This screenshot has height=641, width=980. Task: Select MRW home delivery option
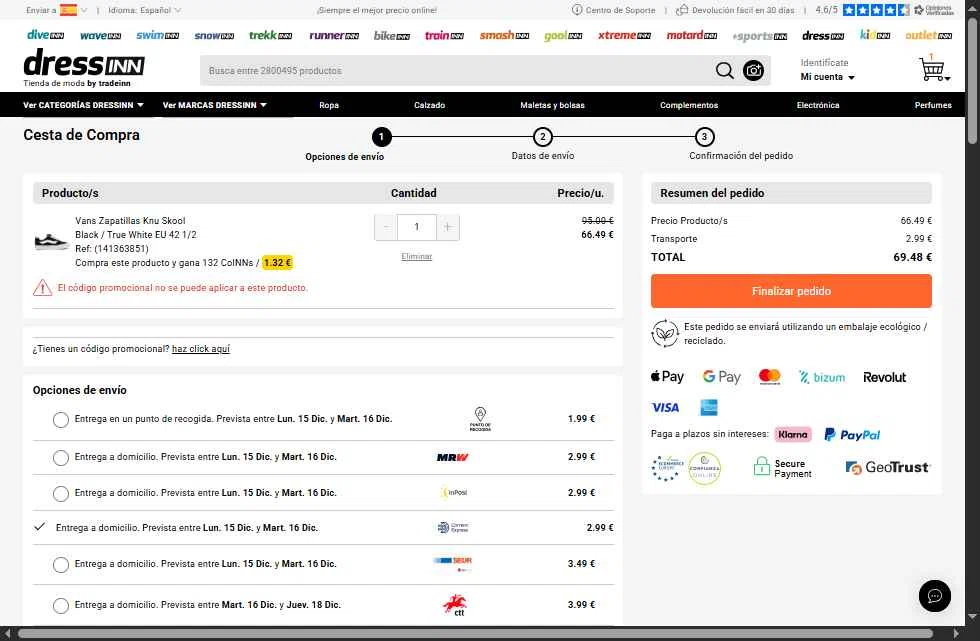[61, 458]
